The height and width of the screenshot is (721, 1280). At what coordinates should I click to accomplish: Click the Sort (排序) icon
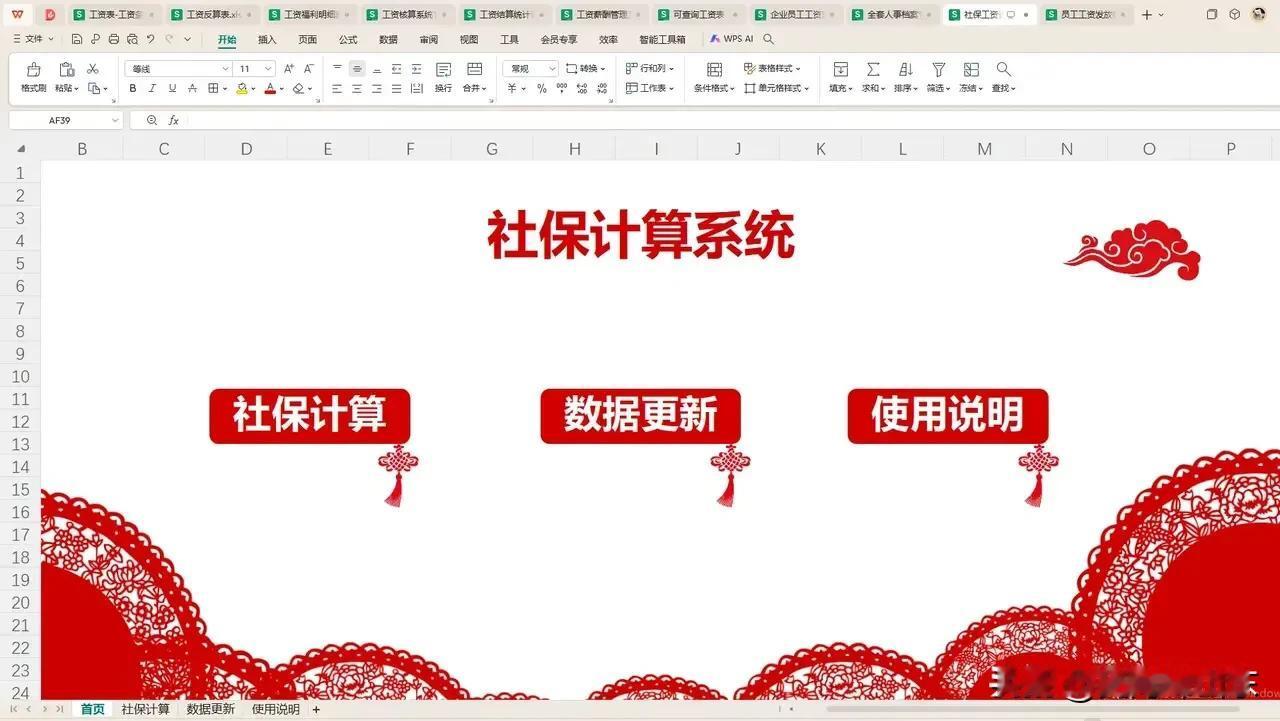point(906,69)
